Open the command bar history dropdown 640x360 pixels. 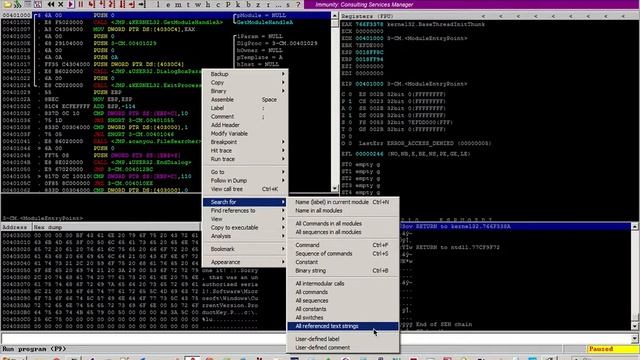pyautogui.click(x=635, y=338)
